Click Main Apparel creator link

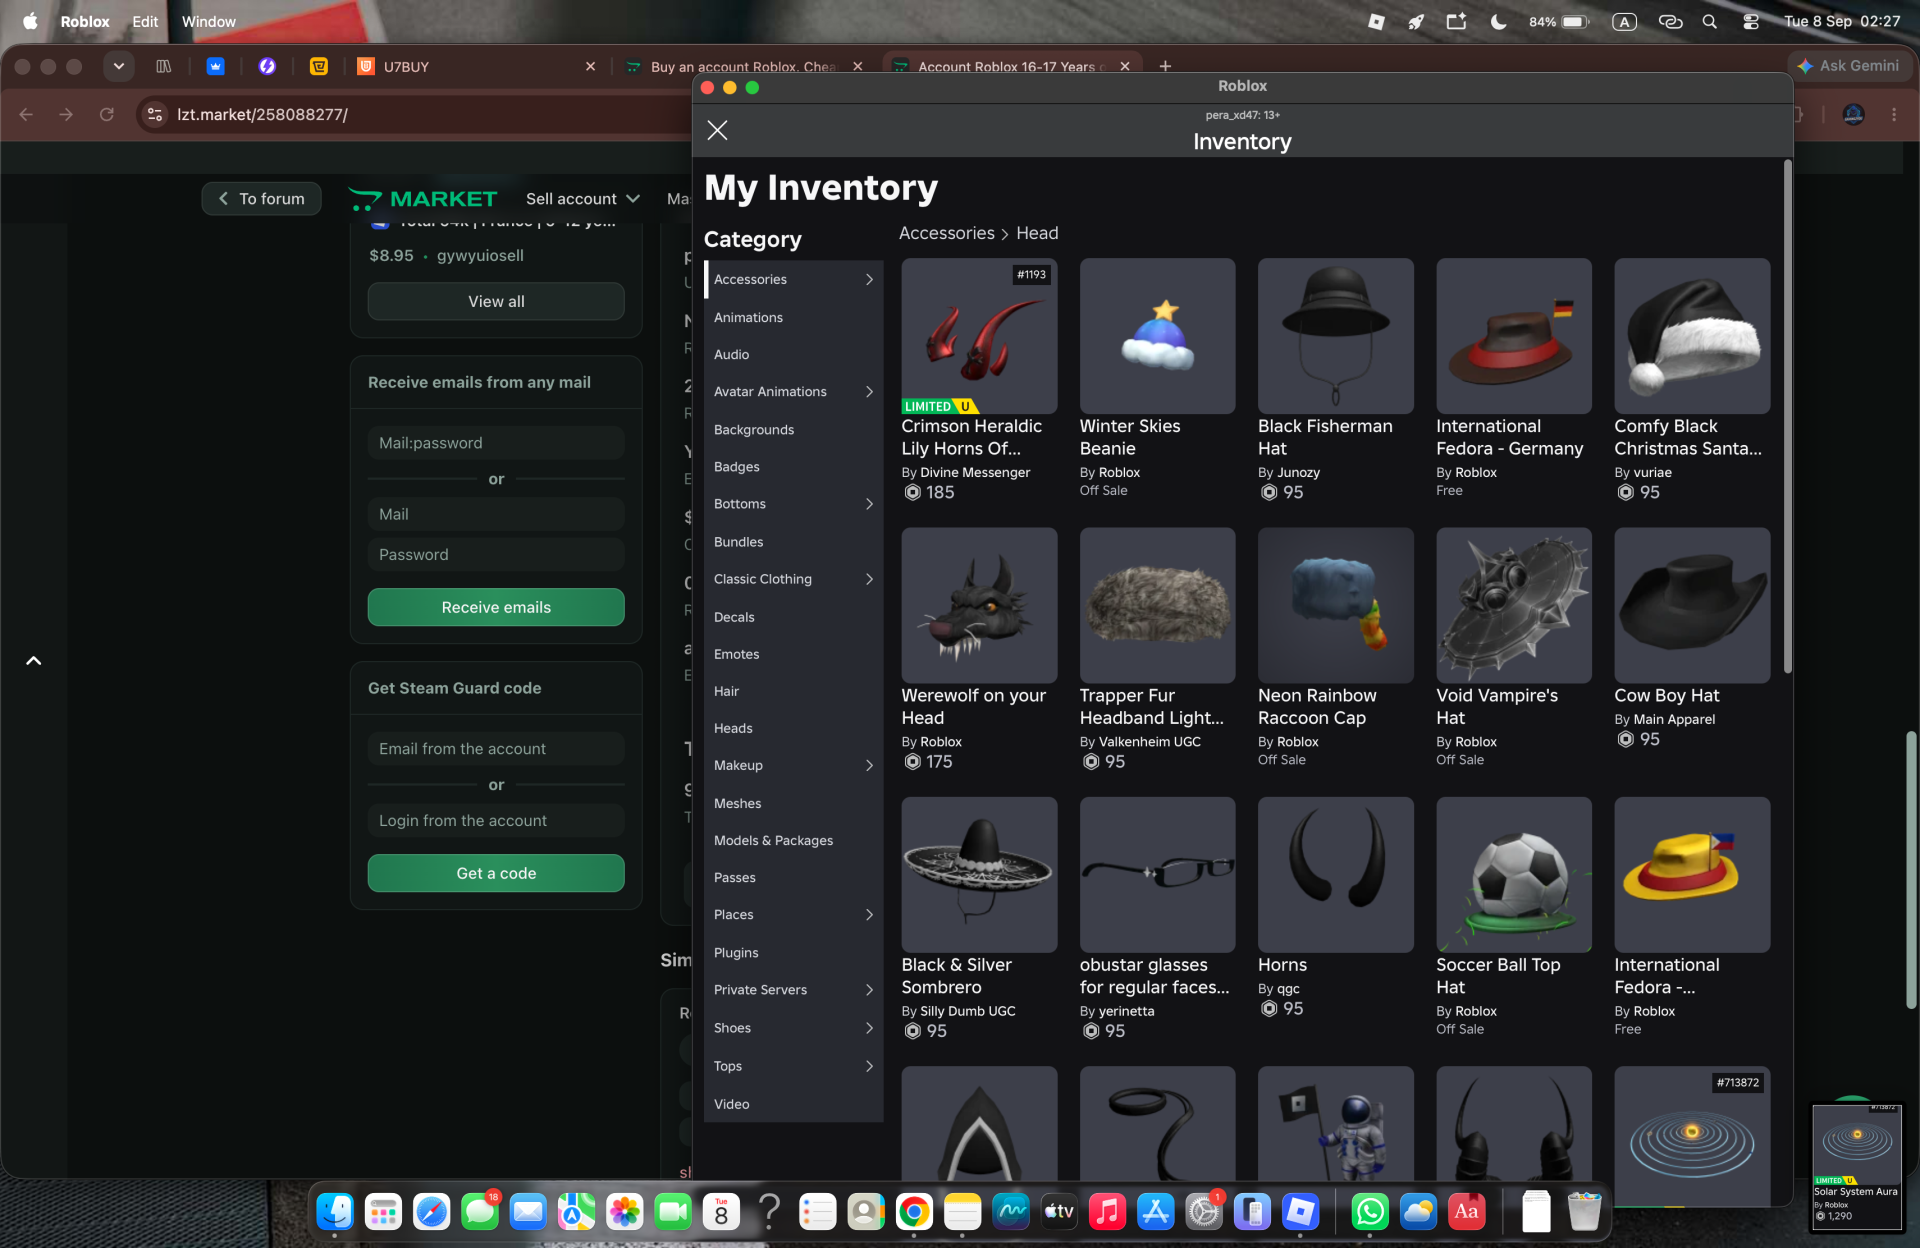point(1674,720)
